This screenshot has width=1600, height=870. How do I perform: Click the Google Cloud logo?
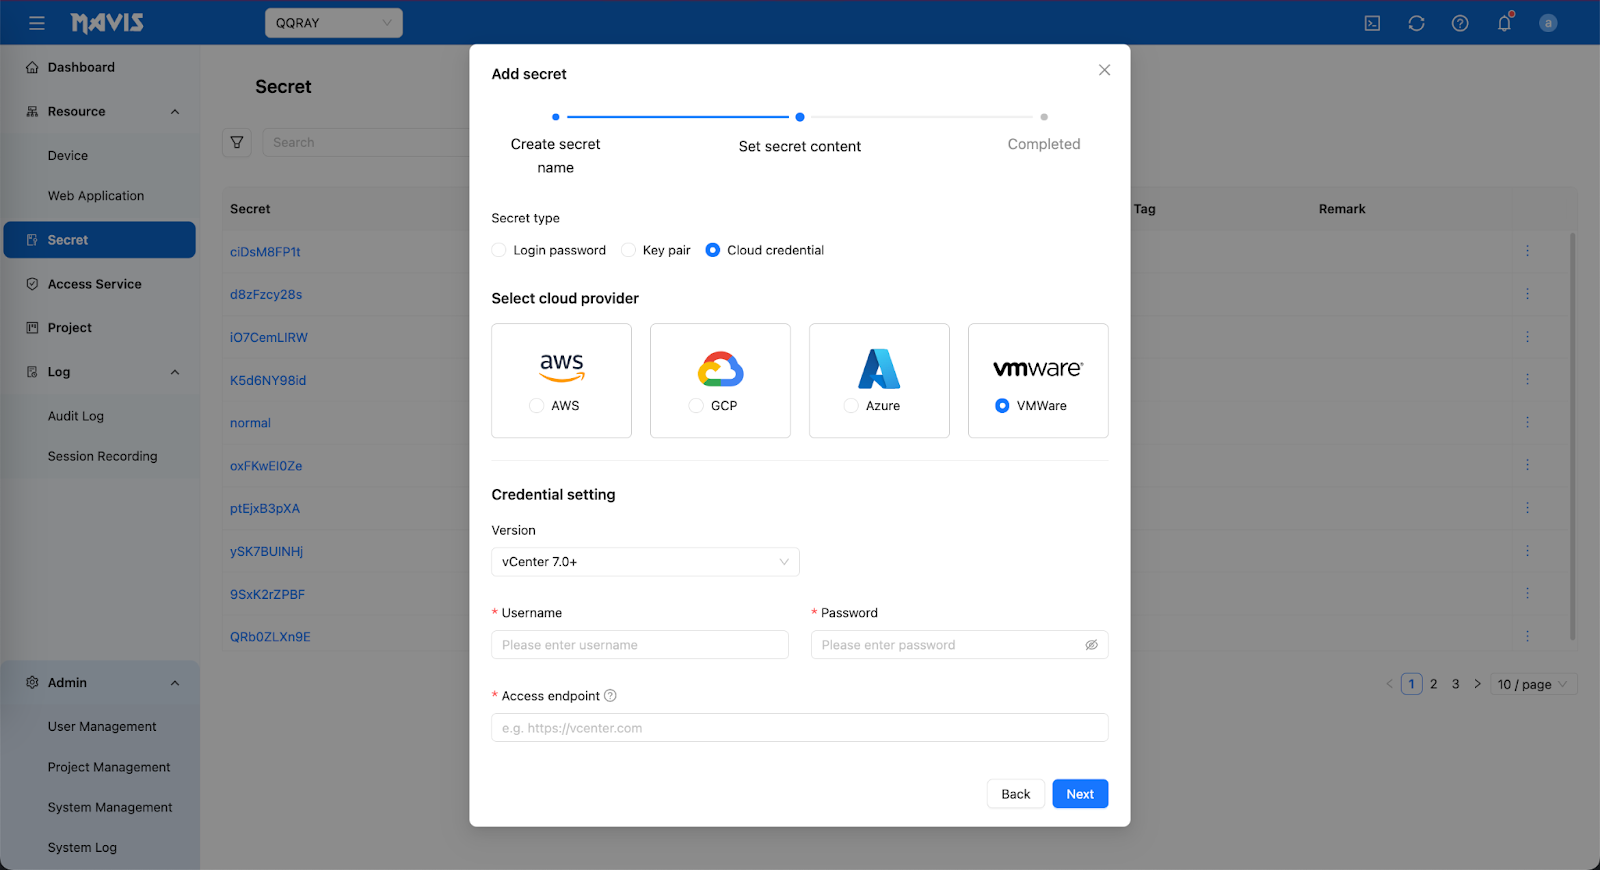[720, 368]
